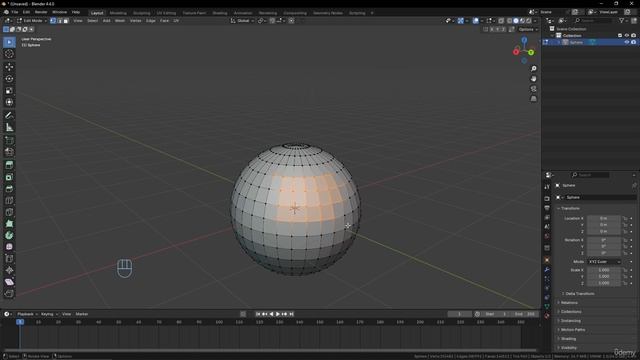Switch to the Layout workspace tab
The image size is (640, 360).
(97, 13)
